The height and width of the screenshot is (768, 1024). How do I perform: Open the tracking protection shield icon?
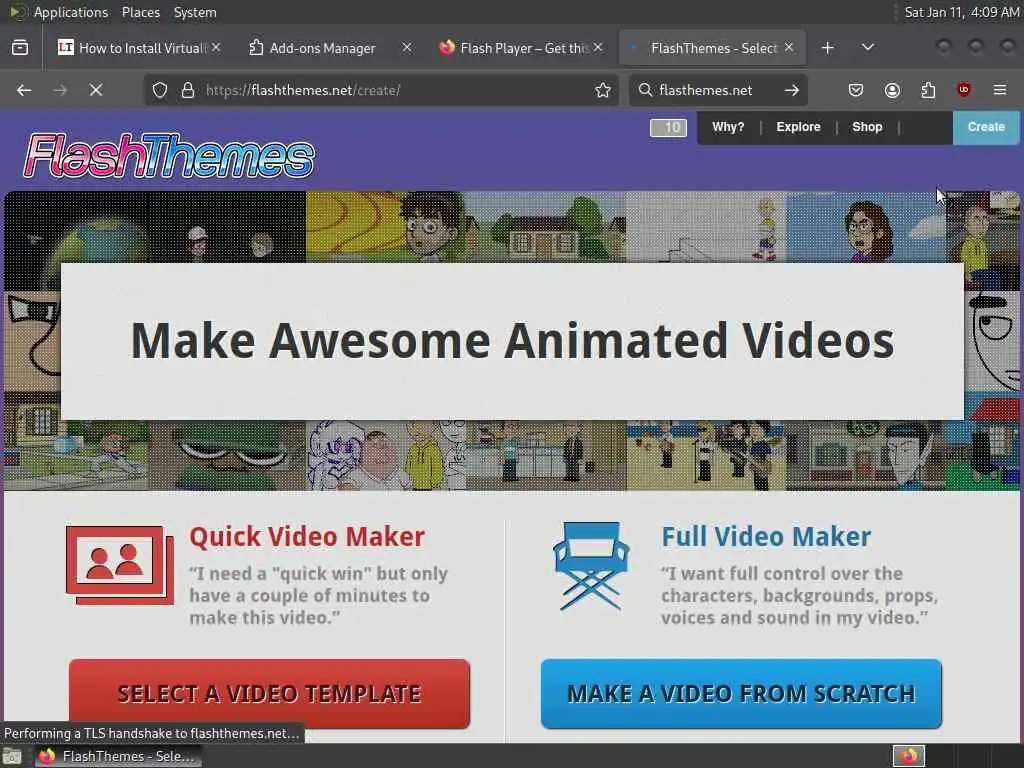point(160,90)
